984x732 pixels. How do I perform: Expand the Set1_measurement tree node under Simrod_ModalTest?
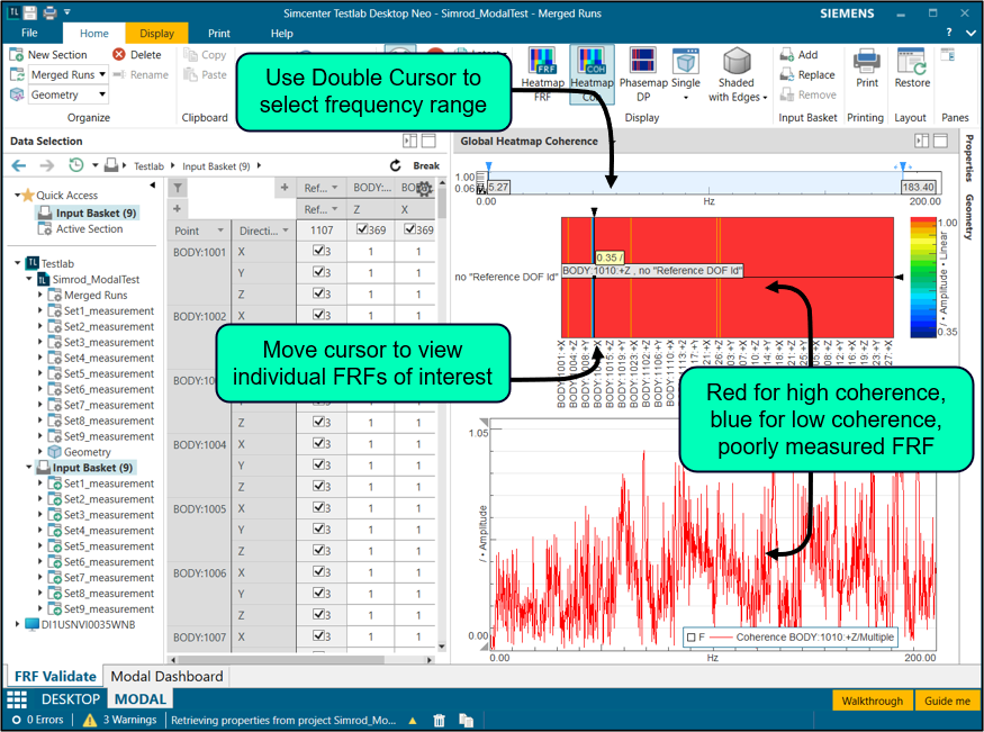(41, 311)
